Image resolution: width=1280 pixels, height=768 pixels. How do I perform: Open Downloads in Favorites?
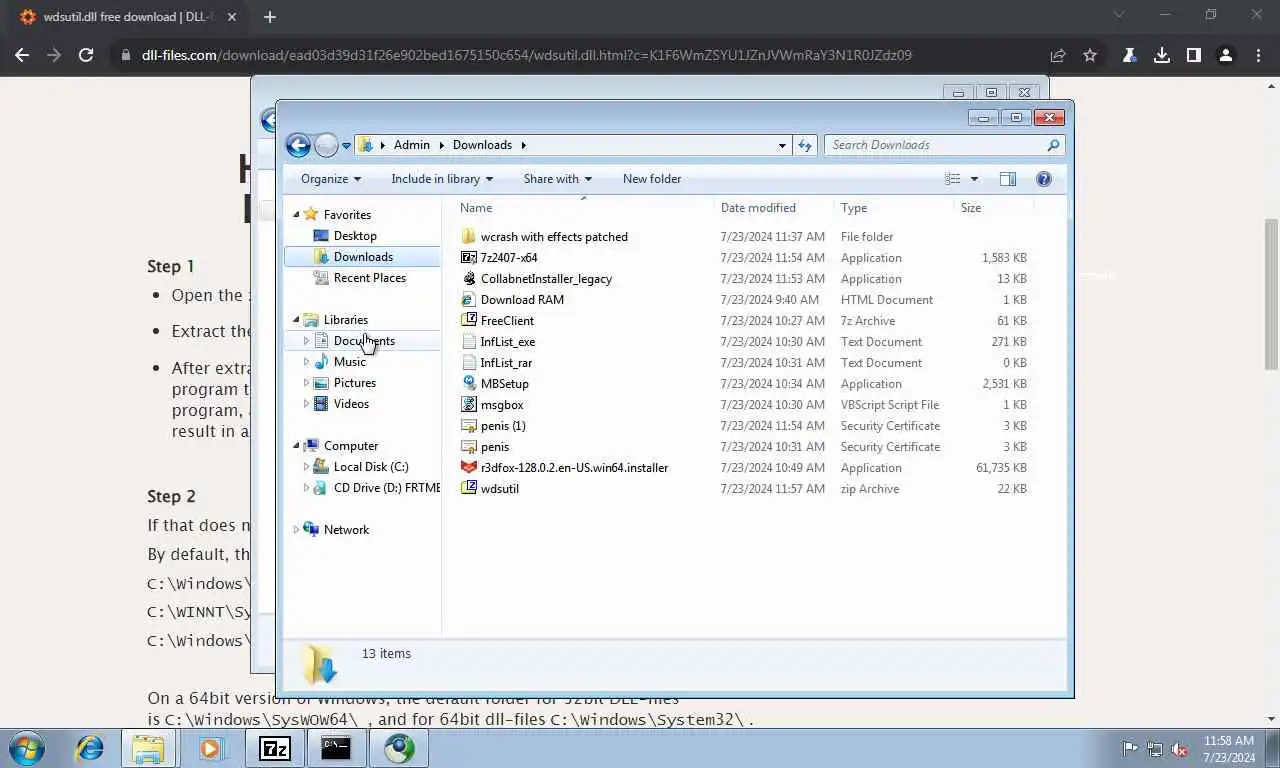click(363, 257)
